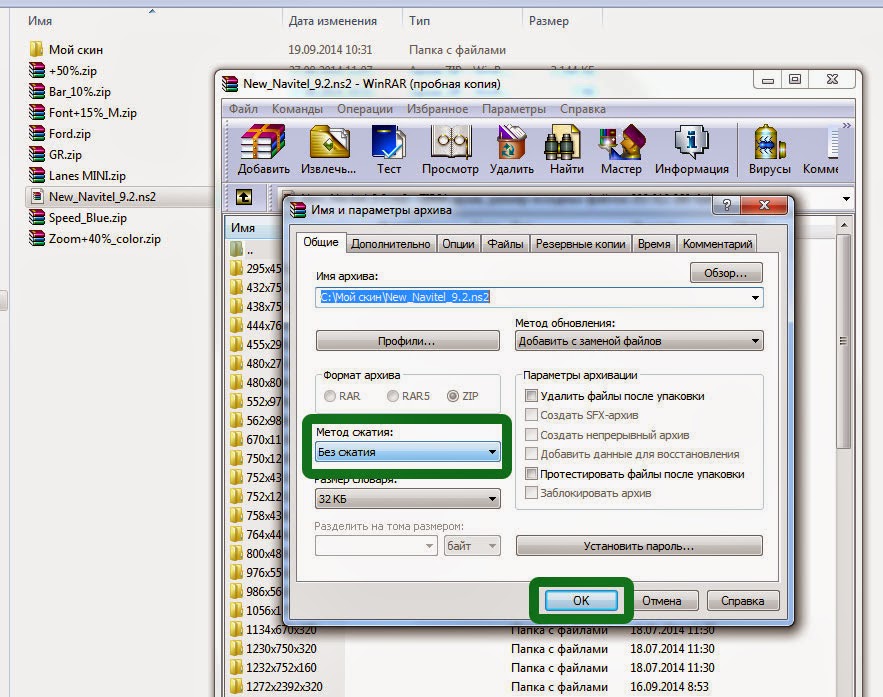The height and width of the screenshot is (697, 883).
Task: Open the volume size combo box
Action: 376,546
